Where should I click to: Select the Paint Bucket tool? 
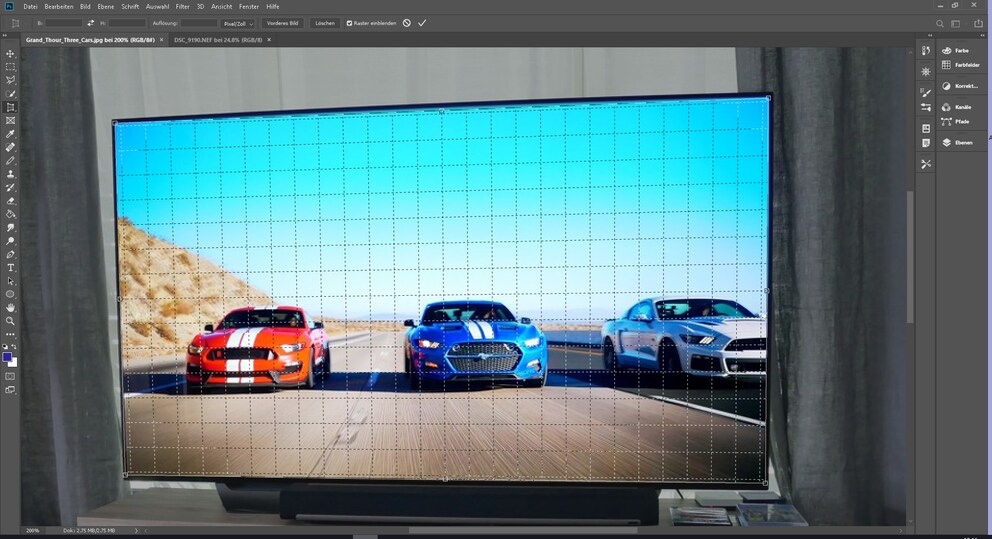click(x=10, y=214)
